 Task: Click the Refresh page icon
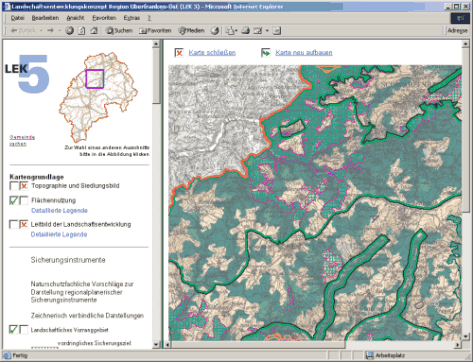click(82, 31)
